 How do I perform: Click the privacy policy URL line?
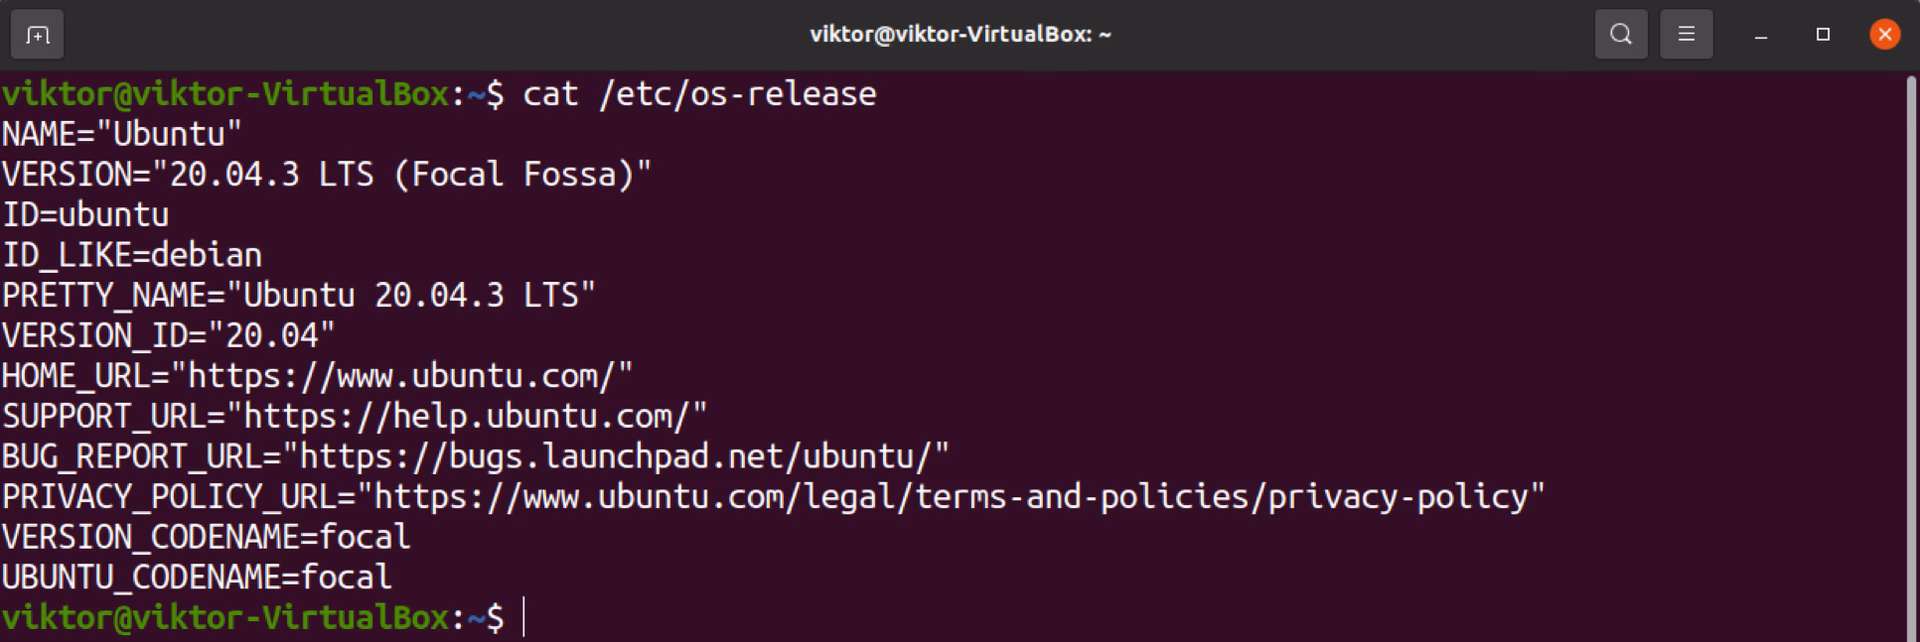770,494
